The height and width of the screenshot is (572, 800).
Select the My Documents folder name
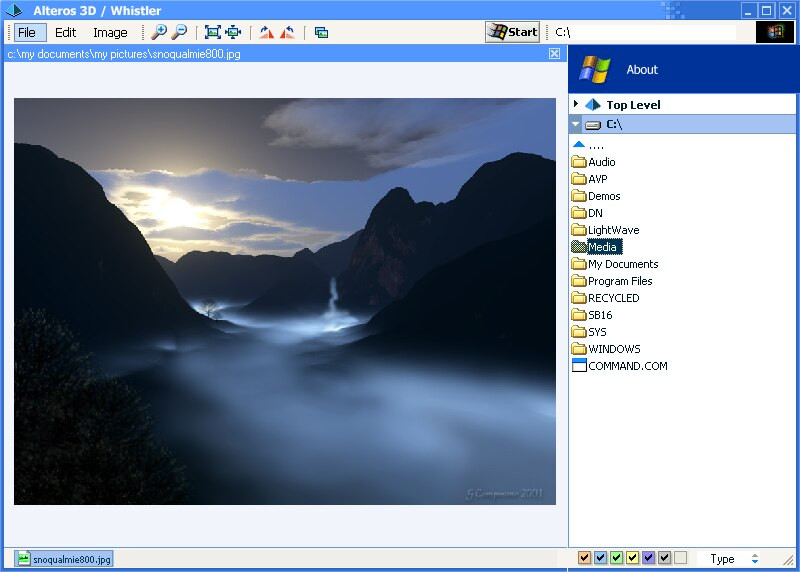click(x=623, y=264)
